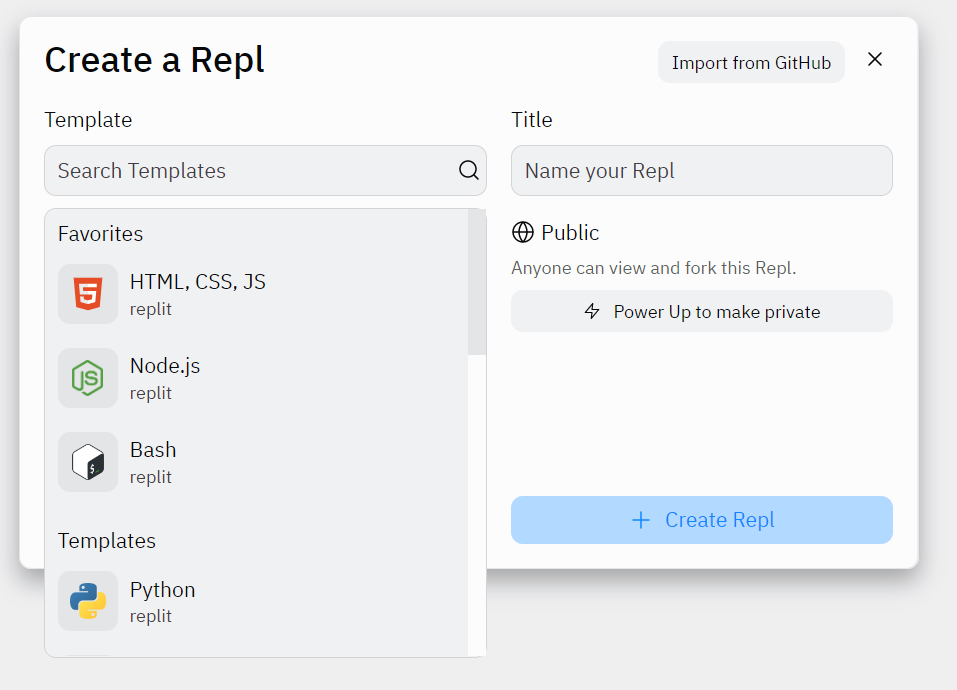Click the Title field label

[532, 120]
